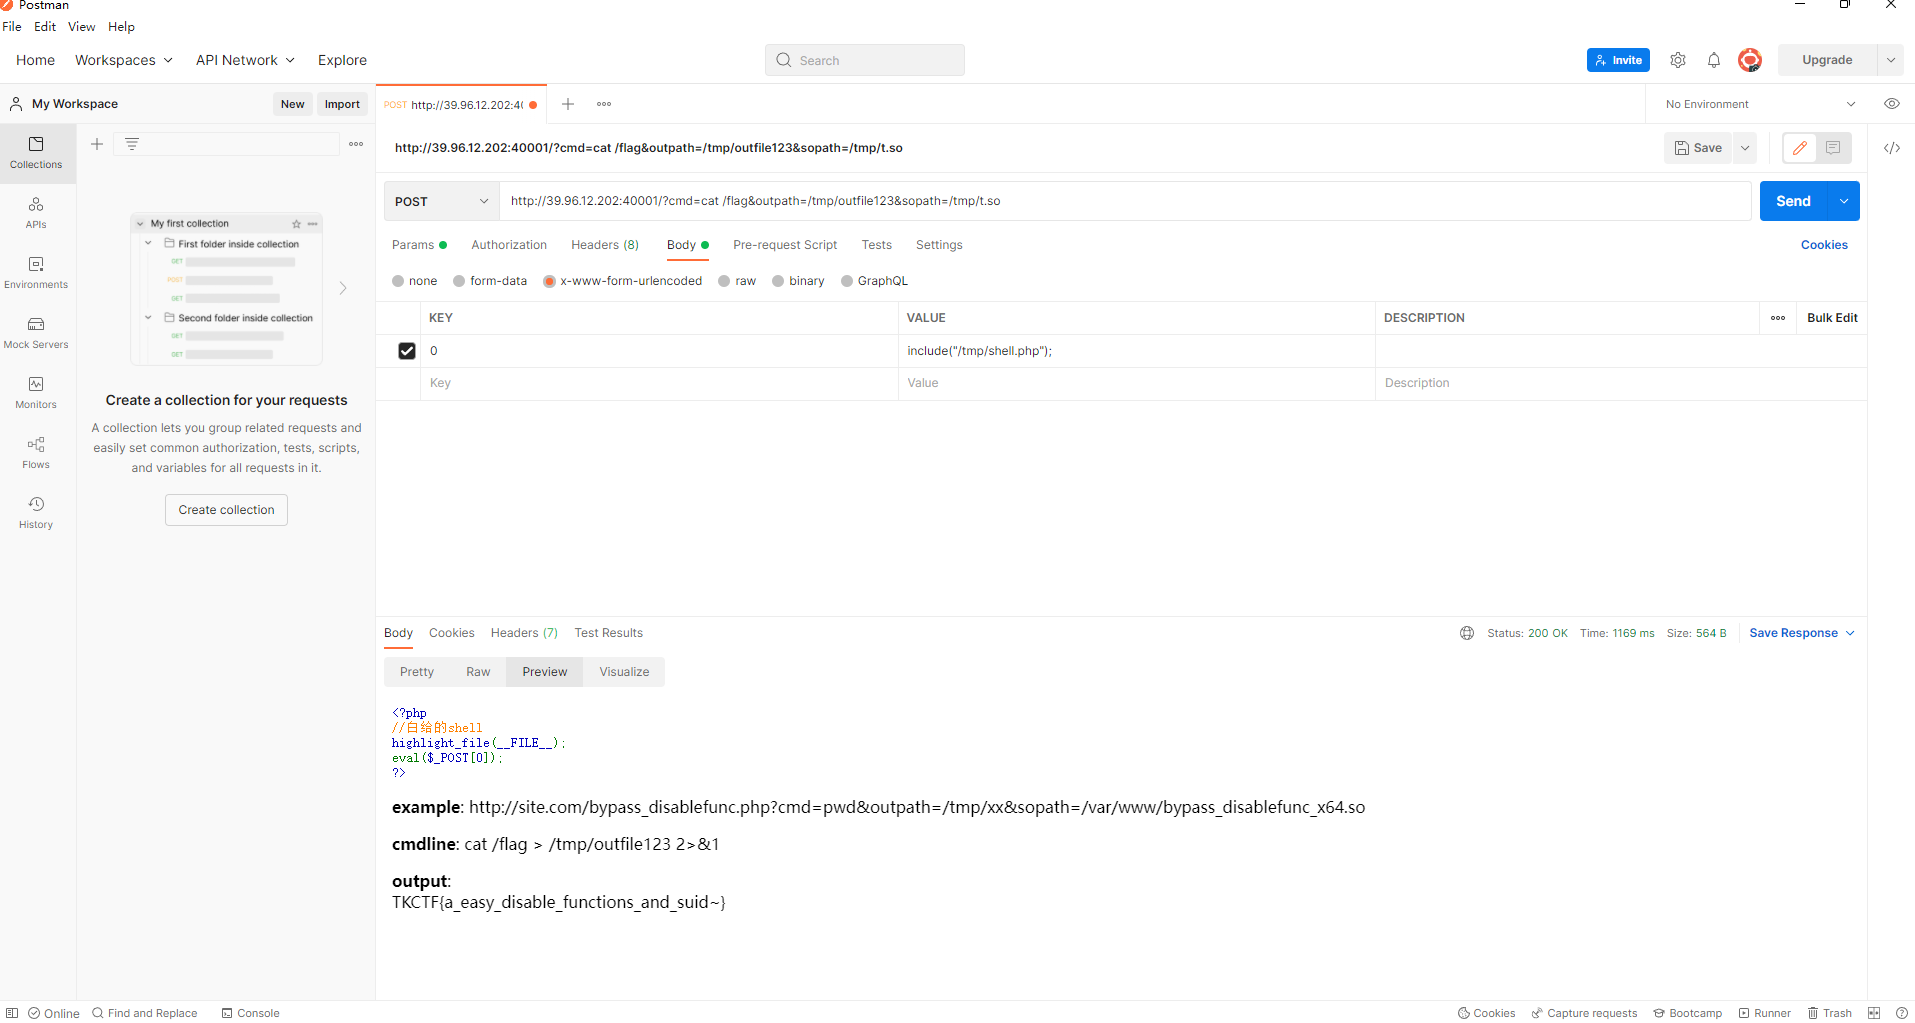Click next arrow on collection illustration
1915x1023 pixels.
343,288
